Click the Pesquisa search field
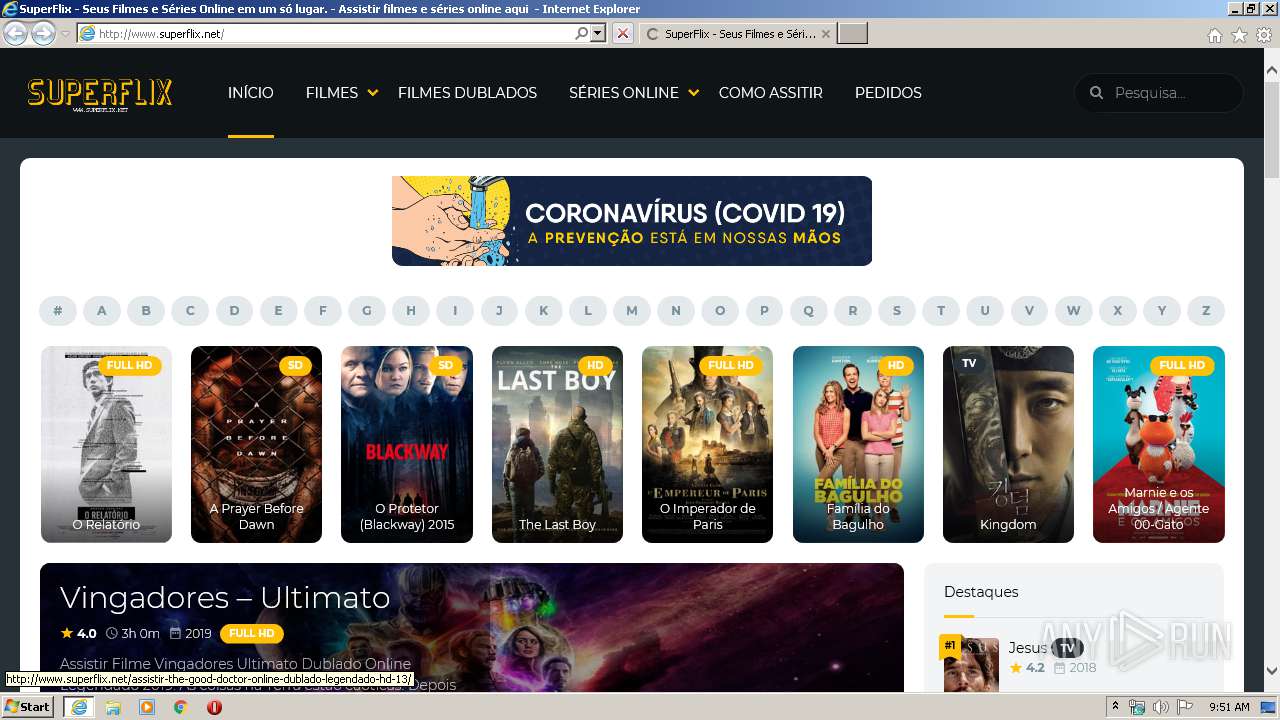This screenshot has height=720, width=1280. tap(1159, 93)
